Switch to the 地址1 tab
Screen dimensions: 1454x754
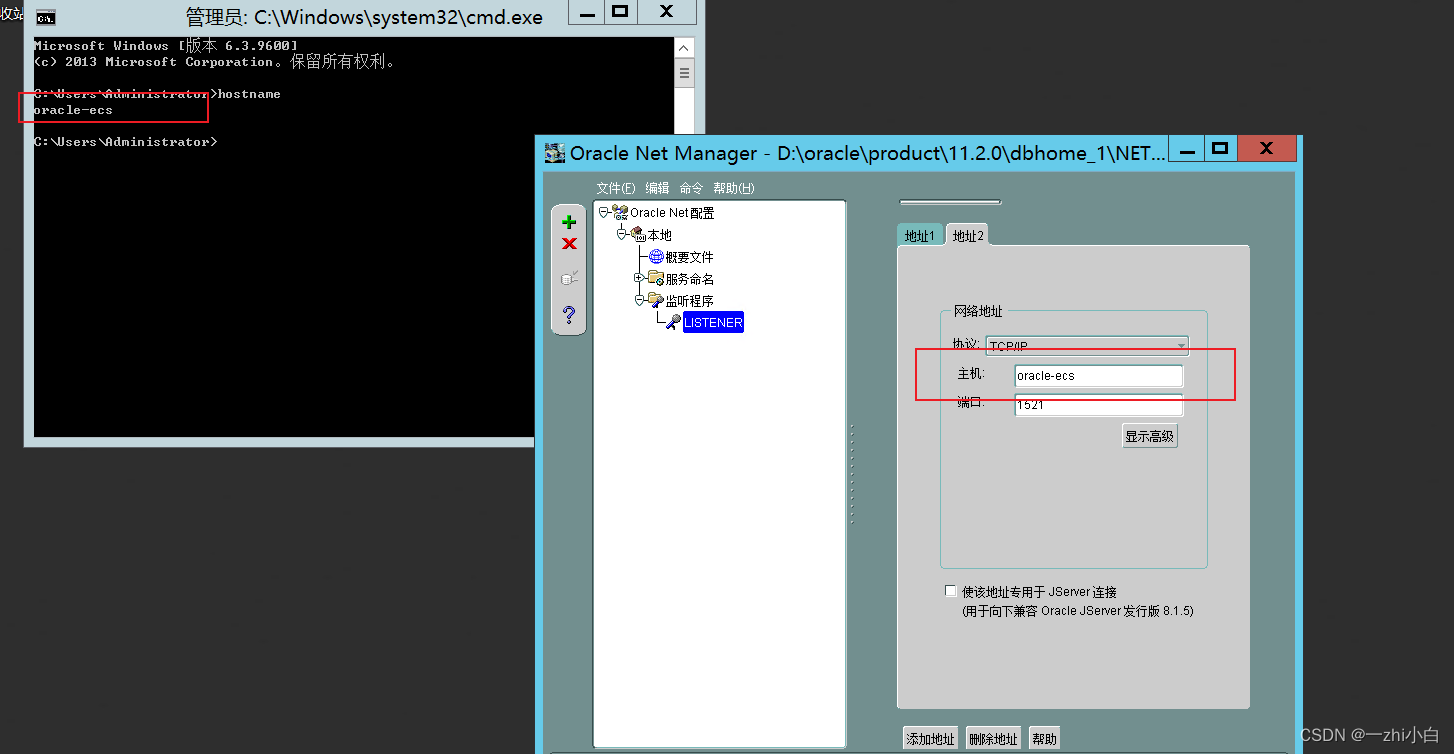point(920,235)
